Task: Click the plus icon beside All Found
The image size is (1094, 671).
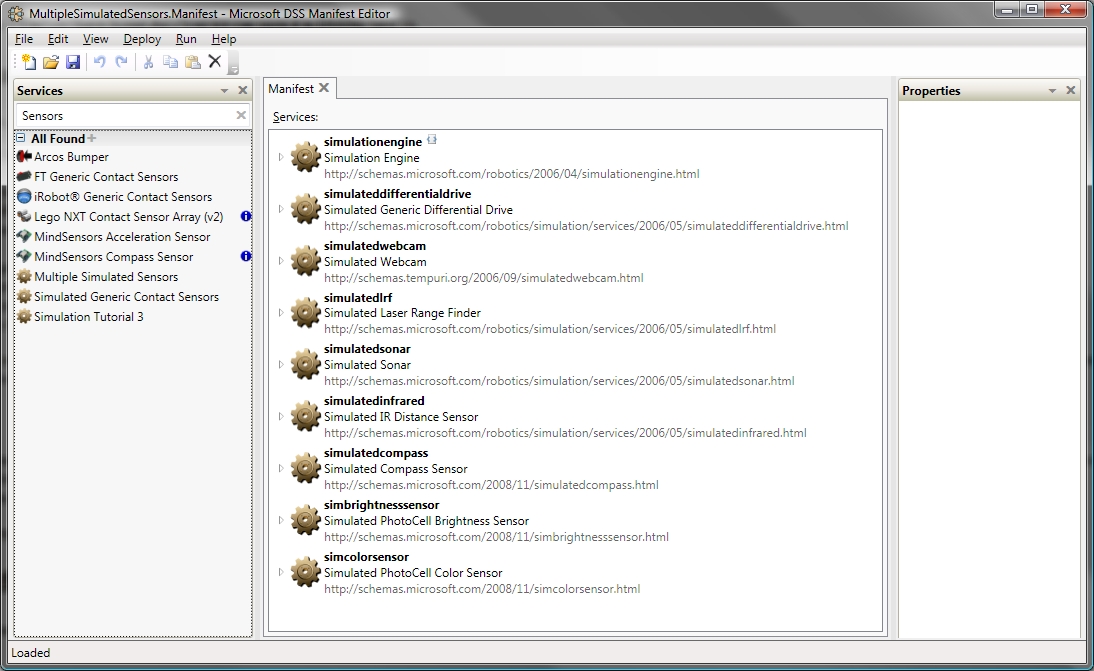Action: point(91,138)
